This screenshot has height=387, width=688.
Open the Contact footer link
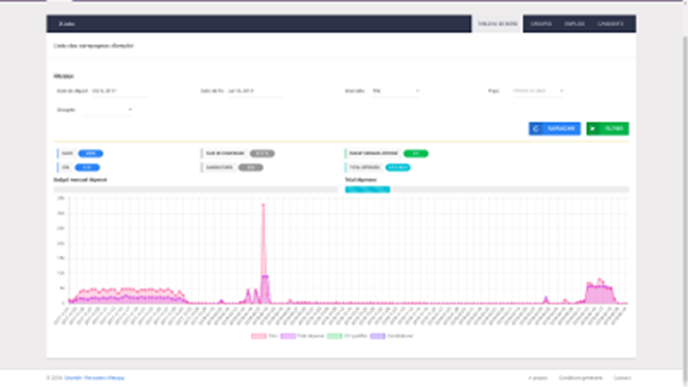pos(622,378)
